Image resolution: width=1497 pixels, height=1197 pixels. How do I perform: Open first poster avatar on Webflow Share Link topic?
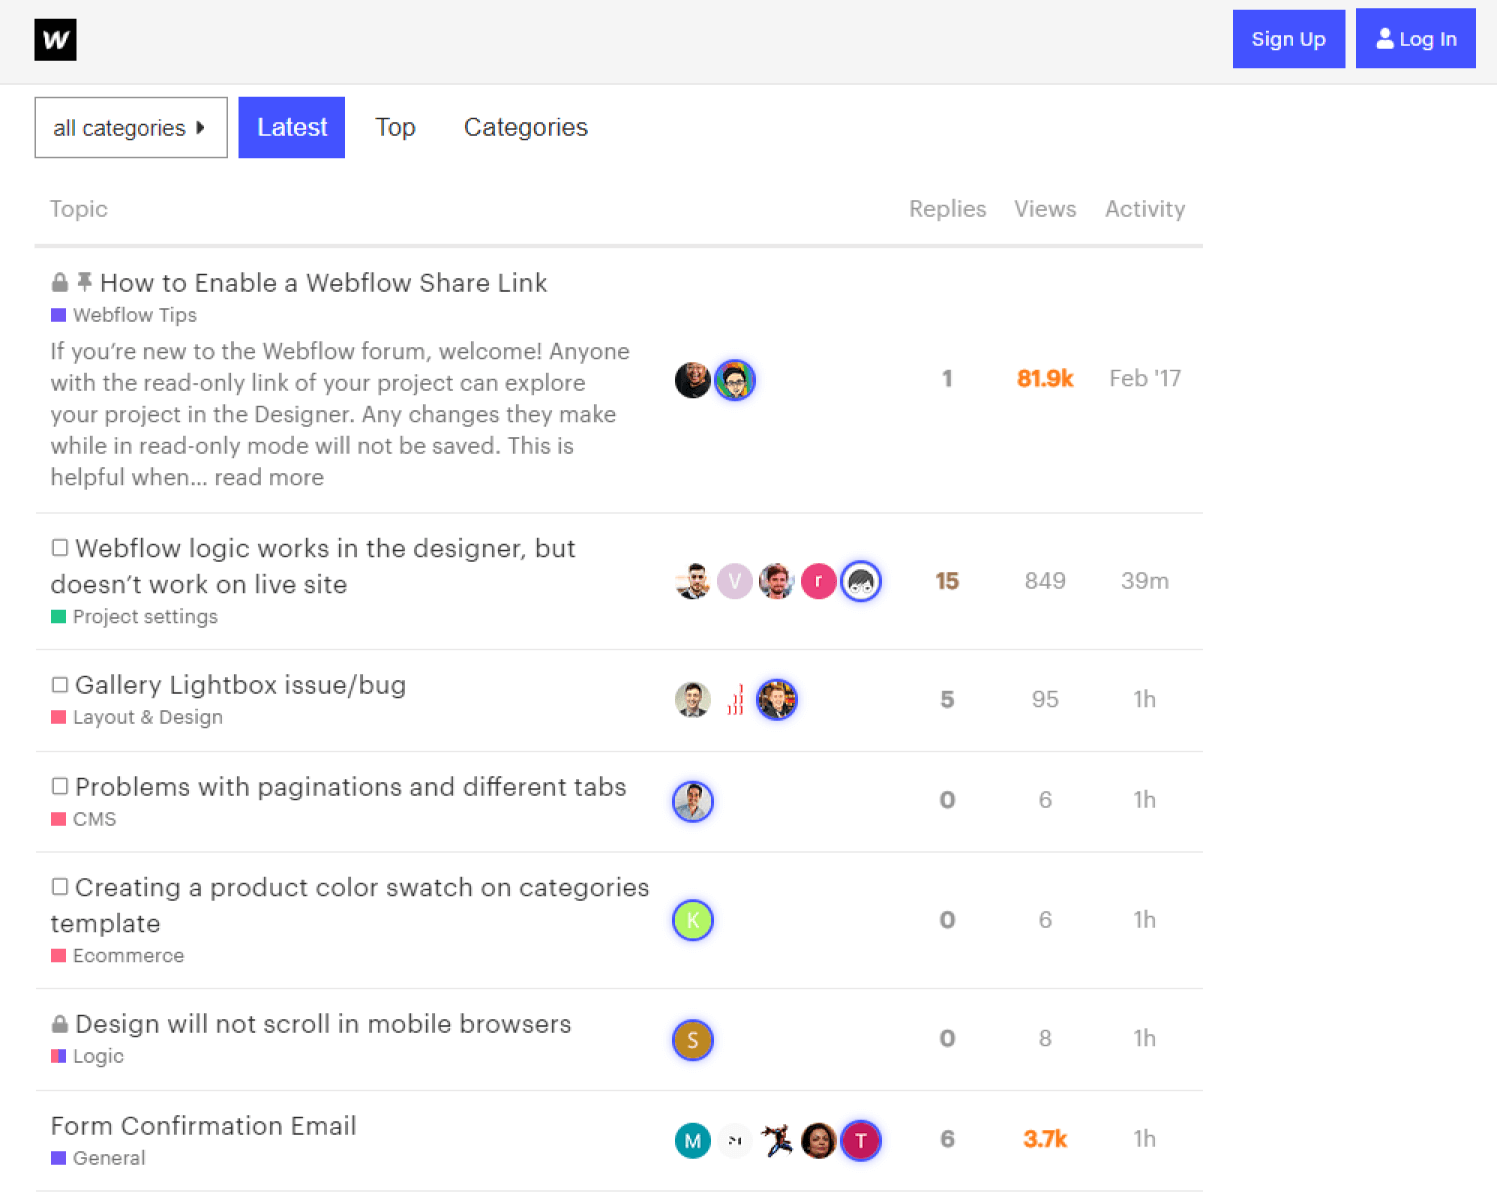pyautogui.click(x=693, y=380)
